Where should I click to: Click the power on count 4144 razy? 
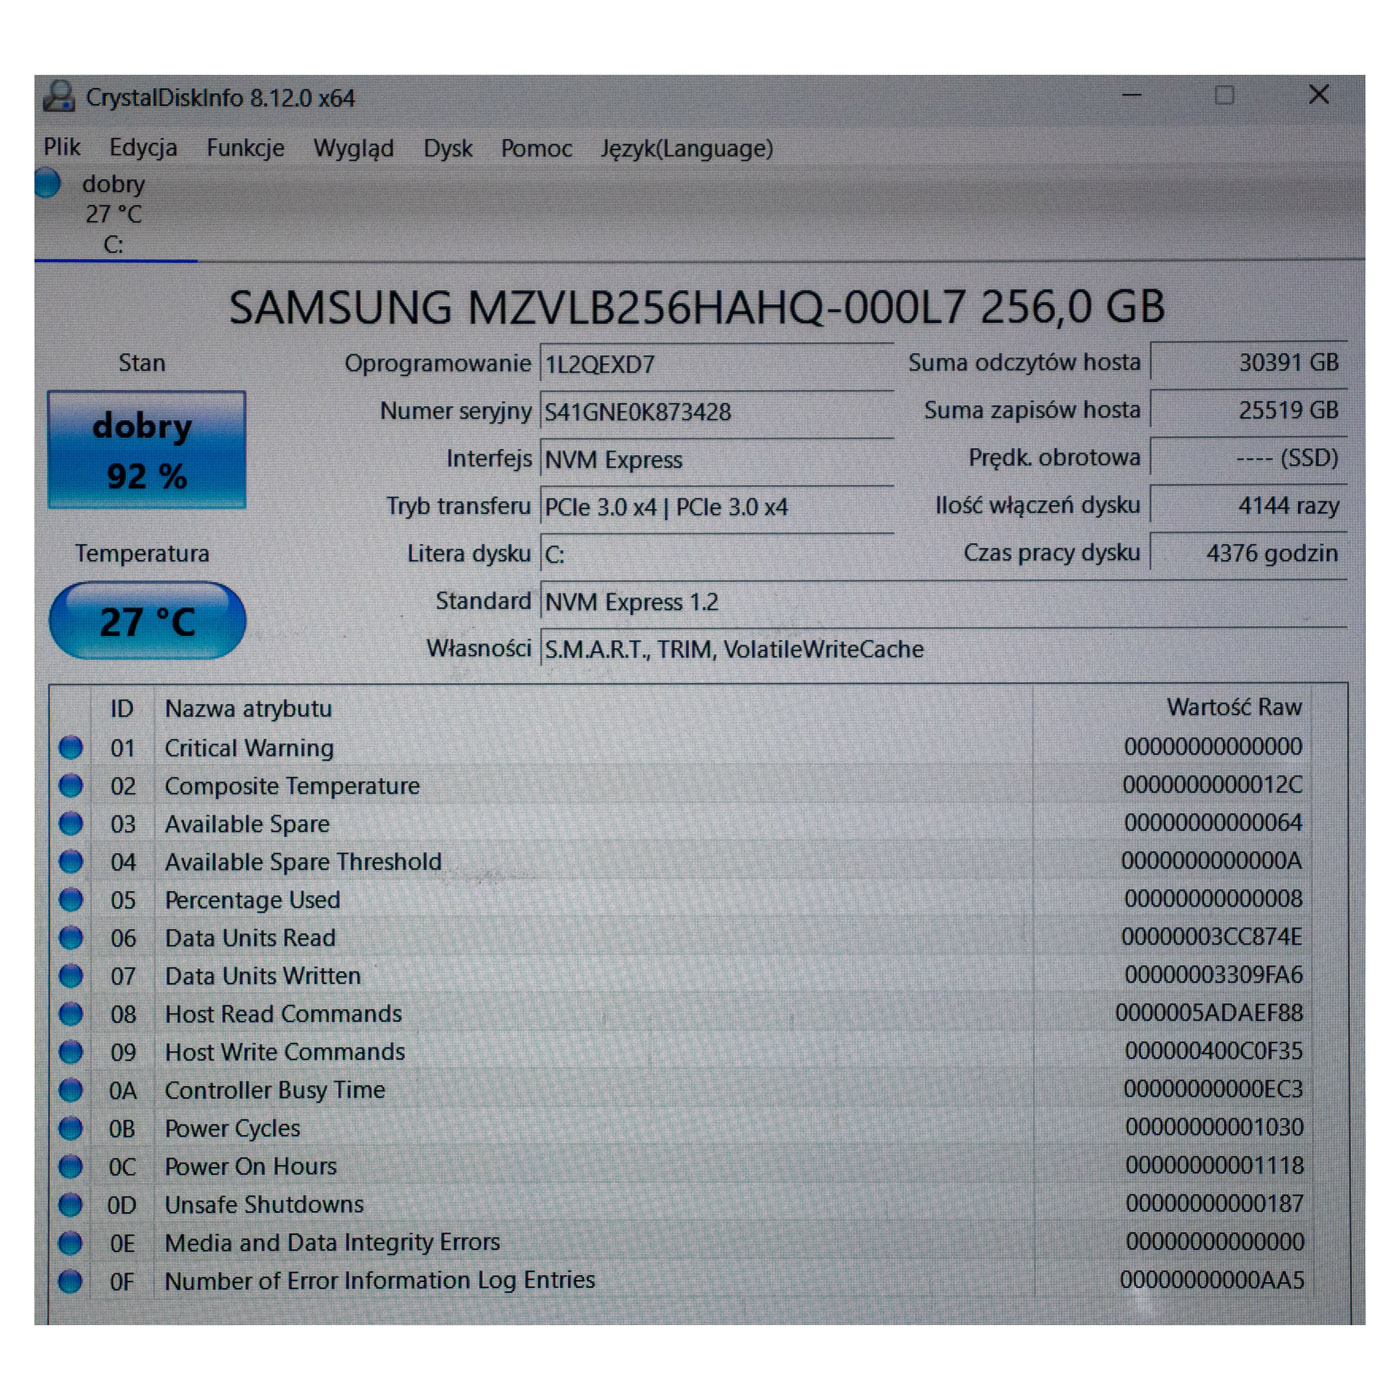1248,505
